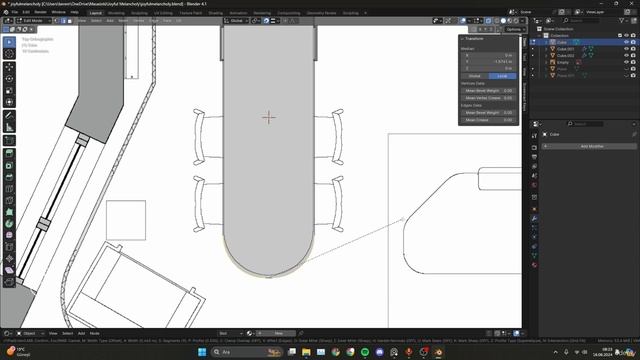Screen dimensions: 640x360
Task: Open the Render menu
Action: pyautogui.click(x=40, y=12)
